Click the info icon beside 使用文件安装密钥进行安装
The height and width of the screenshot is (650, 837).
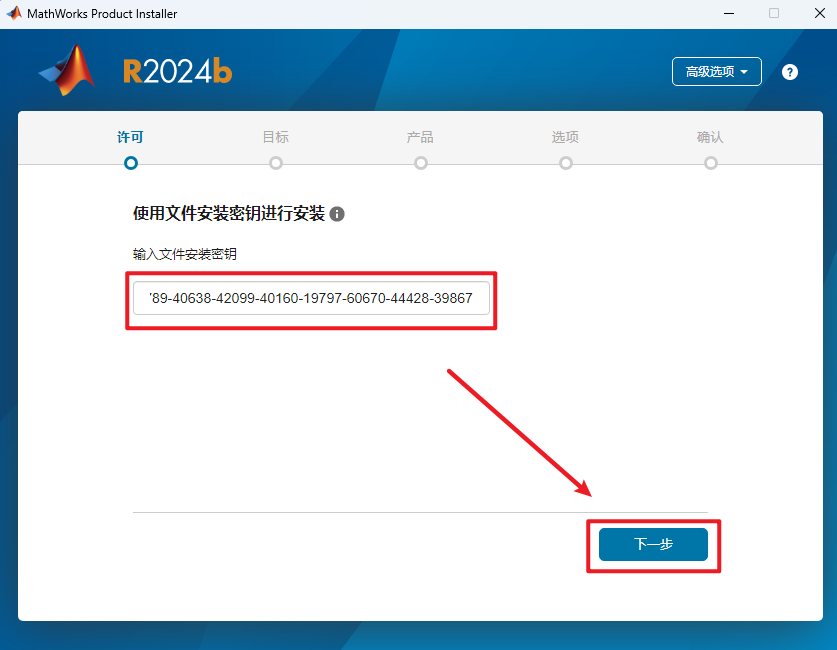coord(337,214)
